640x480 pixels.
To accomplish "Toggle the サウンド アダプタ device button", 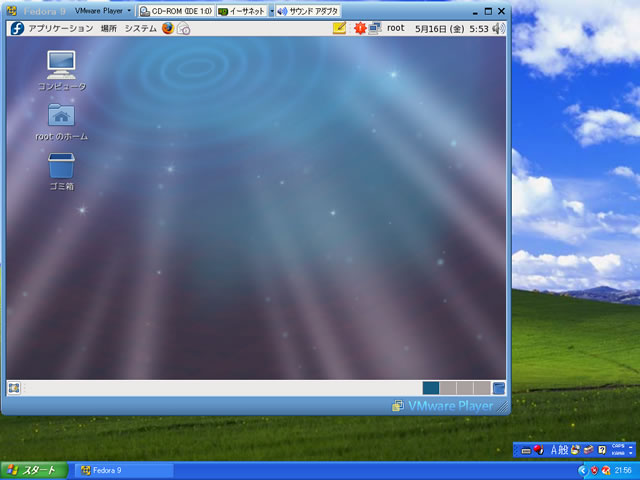I will point(307,10).
